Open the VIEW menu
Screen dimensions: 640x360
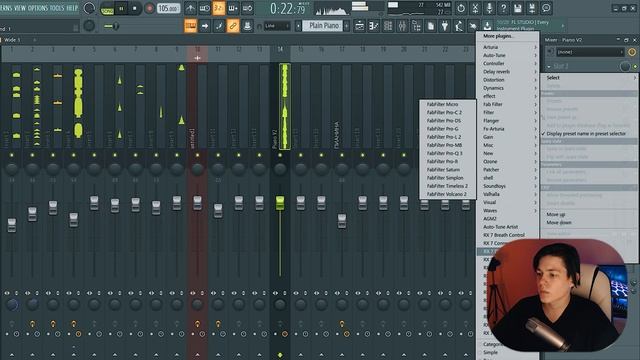point(20,8)
